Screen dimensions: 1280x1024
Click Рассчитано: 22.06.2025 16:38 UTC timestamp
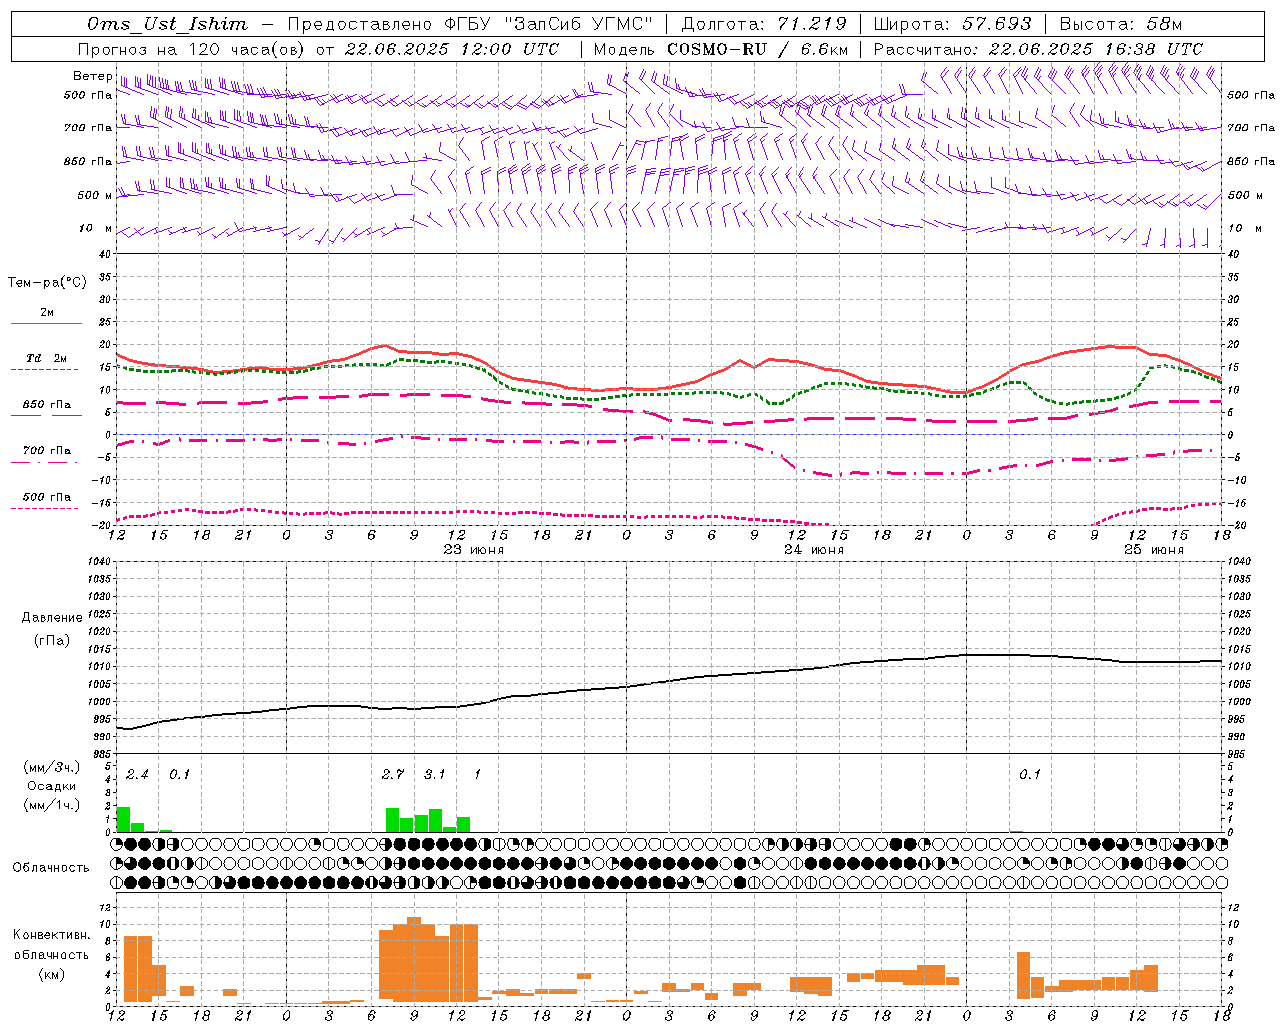[1038, 49]
